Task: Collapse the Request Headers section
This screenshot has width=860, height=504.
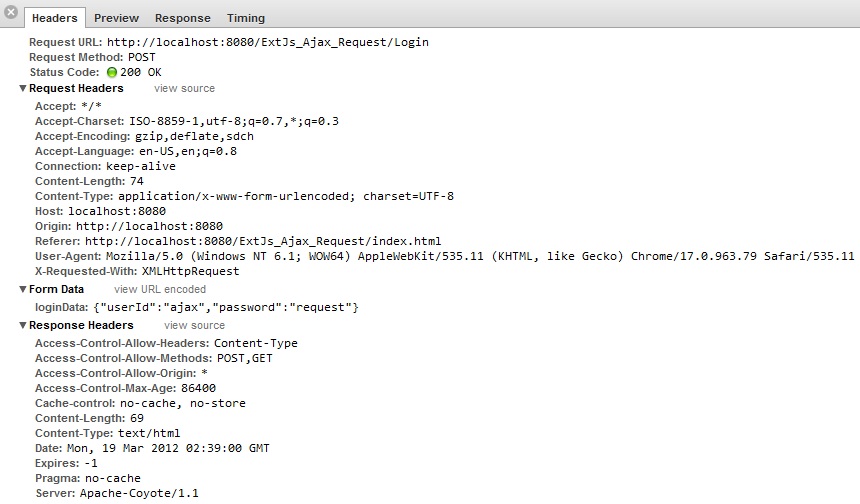Action: tap(22, 88)
